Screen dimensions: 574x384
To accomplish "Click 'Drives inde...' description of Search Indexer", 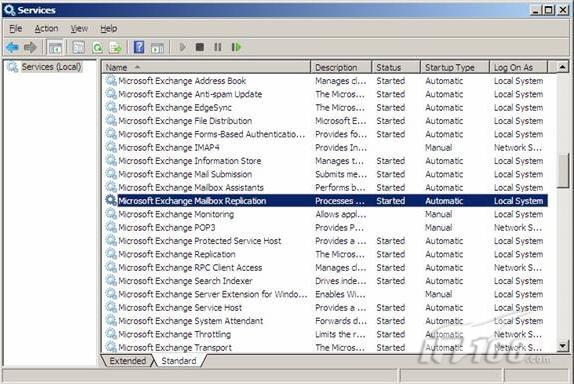I will click(340, 281).
